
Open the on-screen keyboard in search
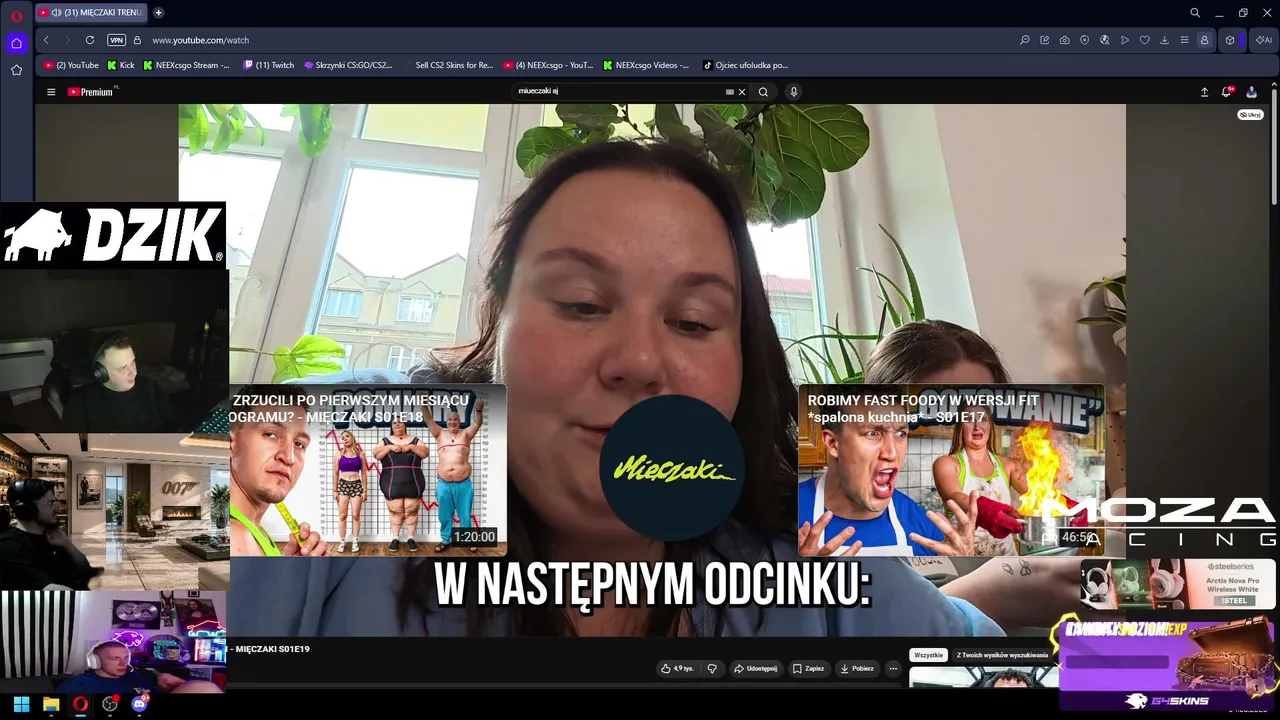pos(730,92)
